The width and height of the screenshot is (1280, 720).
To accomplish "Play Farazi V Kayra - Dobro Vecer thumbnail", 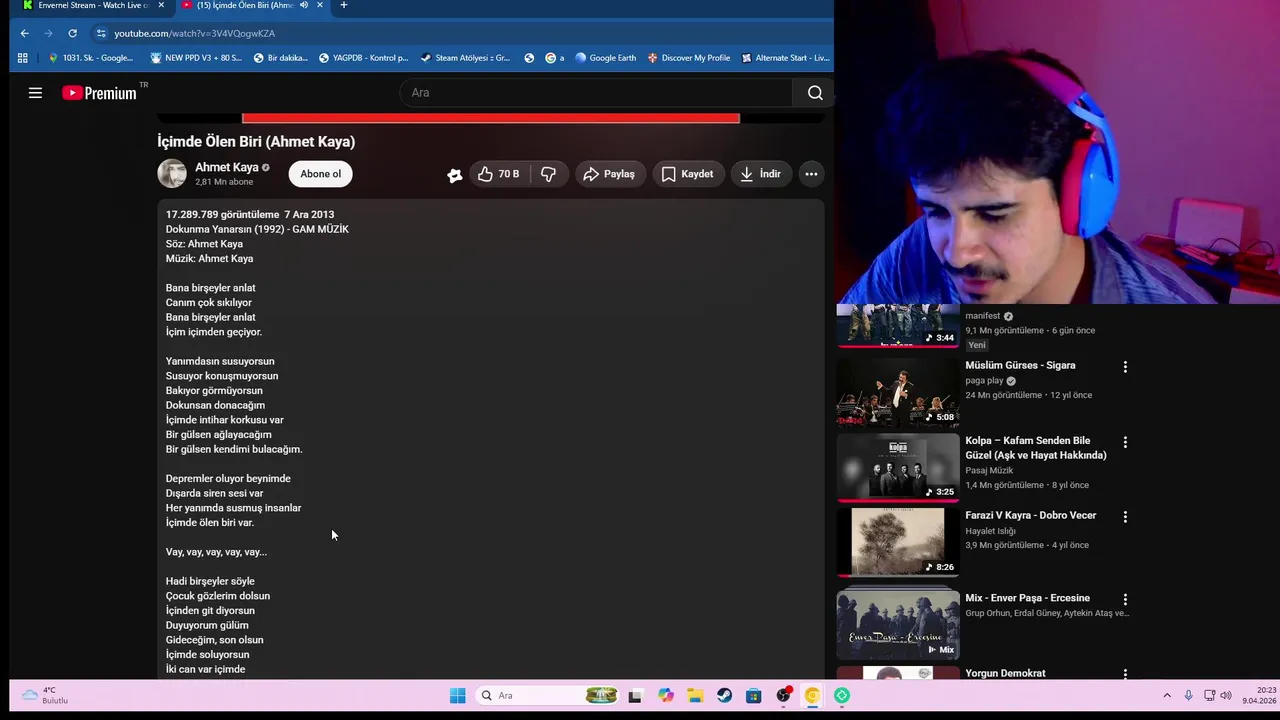I will 897,542.
